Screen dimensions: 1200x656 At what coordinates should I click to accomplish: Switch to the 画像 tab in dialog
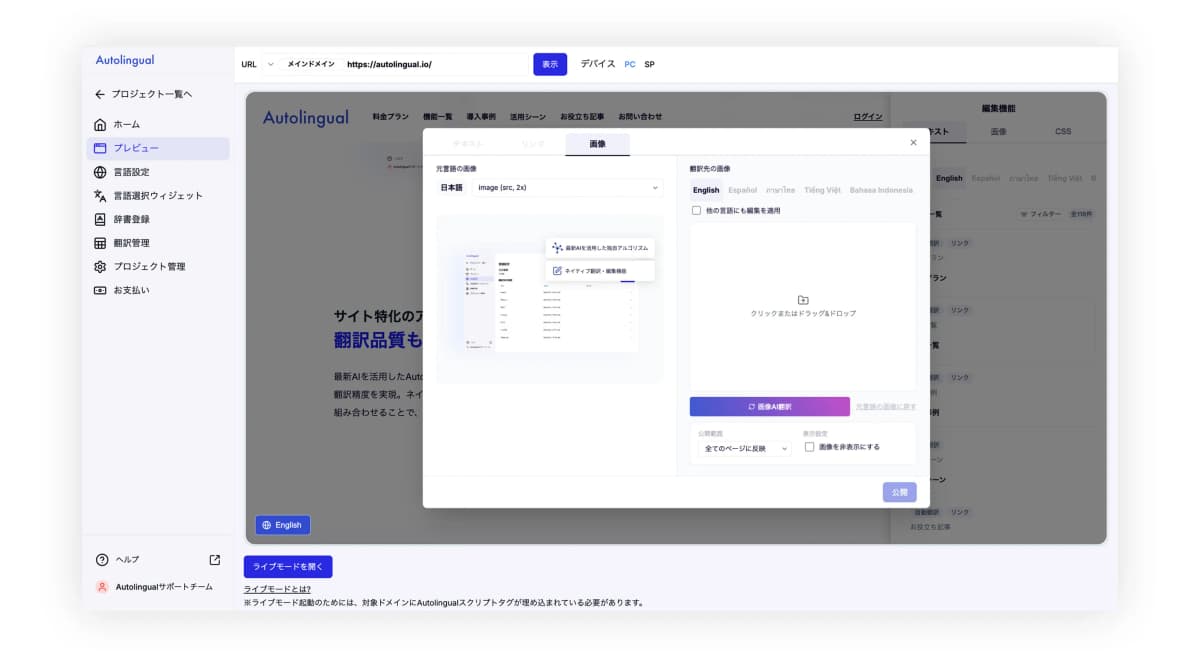tap(597, 144)
